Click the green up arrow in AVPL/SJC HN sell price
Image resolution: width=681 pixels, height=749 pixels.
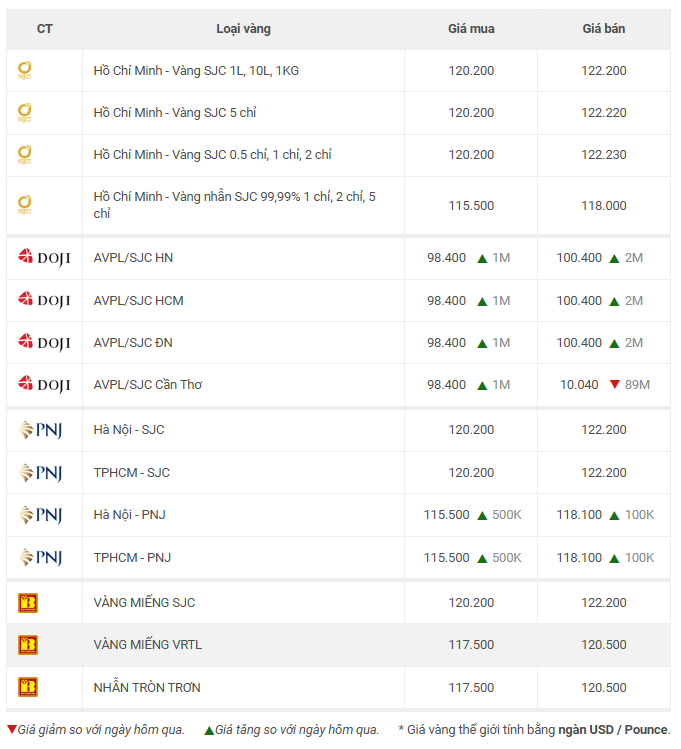tap(615, 258)
